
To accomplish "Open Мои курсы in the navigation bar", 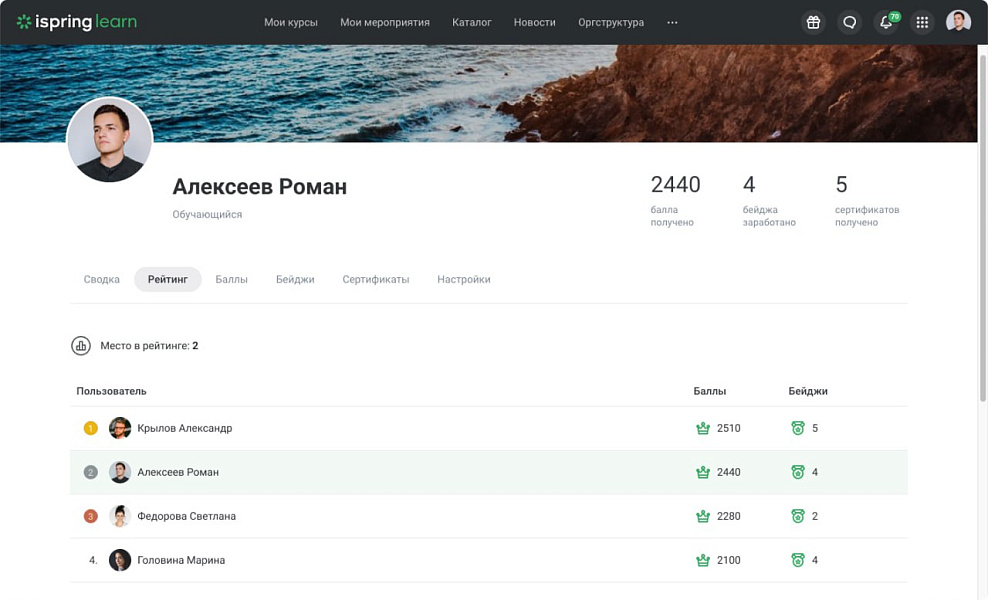I will [290, 21].
